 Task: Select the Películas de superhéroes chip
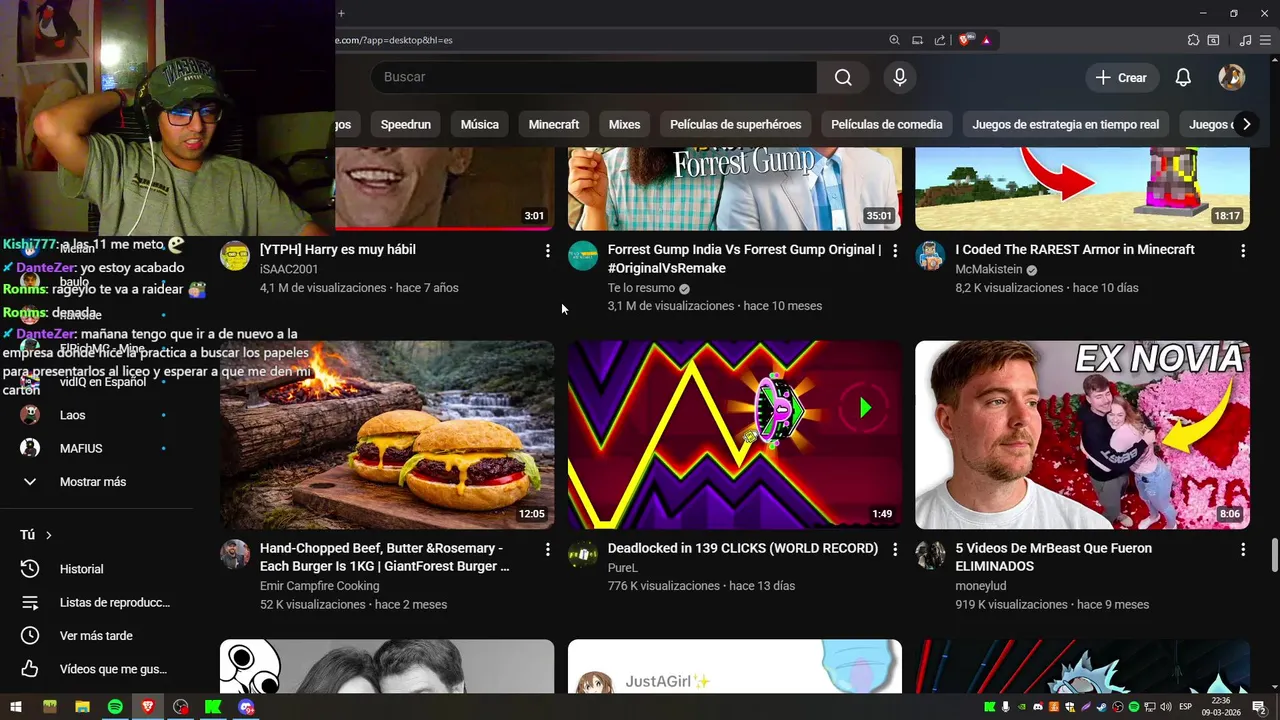[735, 124]
